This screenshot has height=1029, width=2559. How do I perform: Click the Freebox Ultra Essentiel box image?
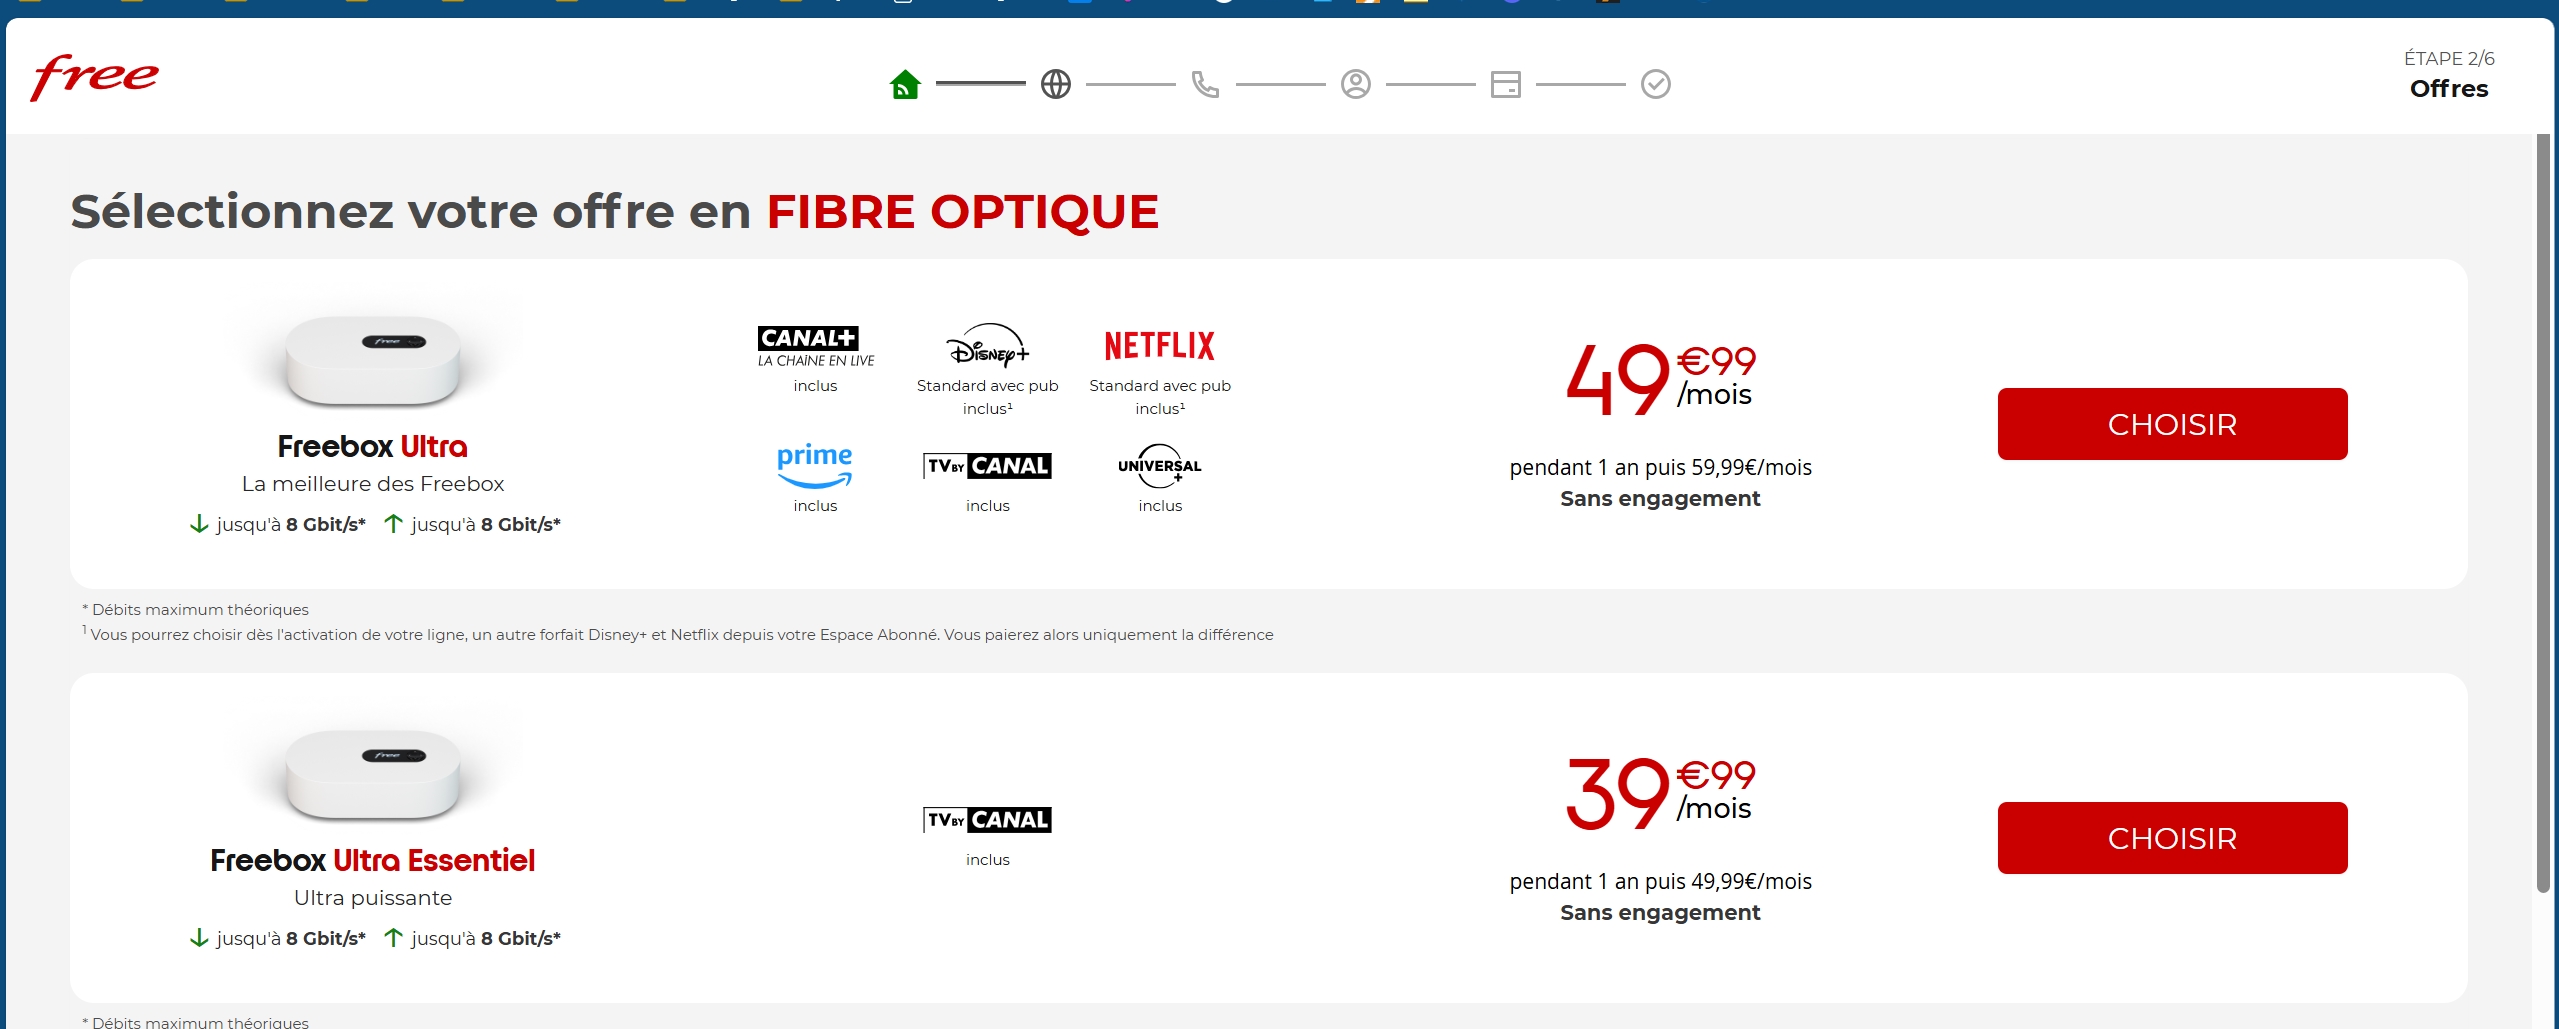[373, 773]
